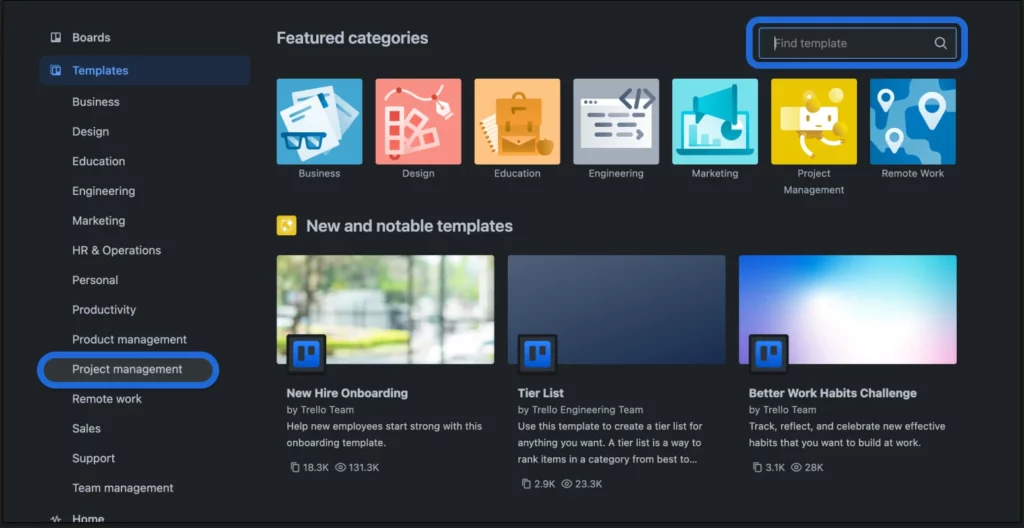Click Education label under featured categories
The image size is (1024, 528).
[x=517, y=174]
